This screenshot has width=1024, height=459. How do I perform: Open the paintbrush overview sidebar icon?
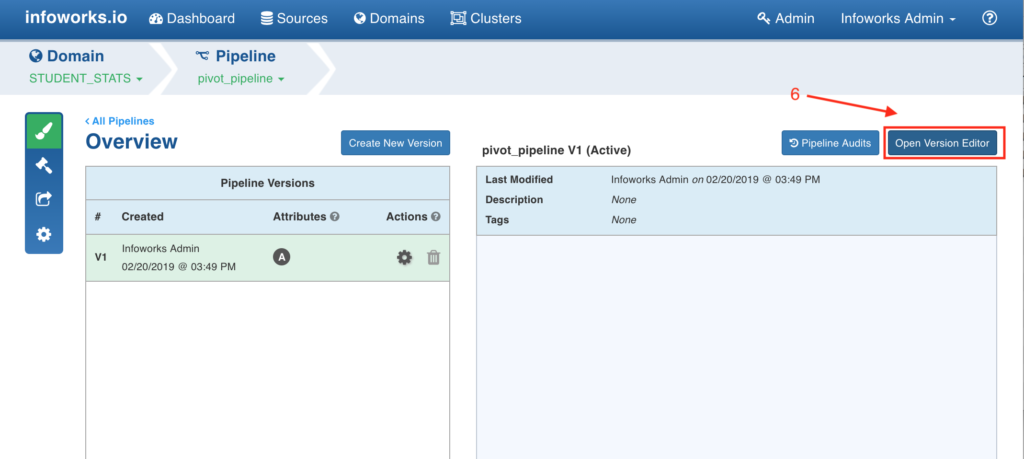[44, 133]
